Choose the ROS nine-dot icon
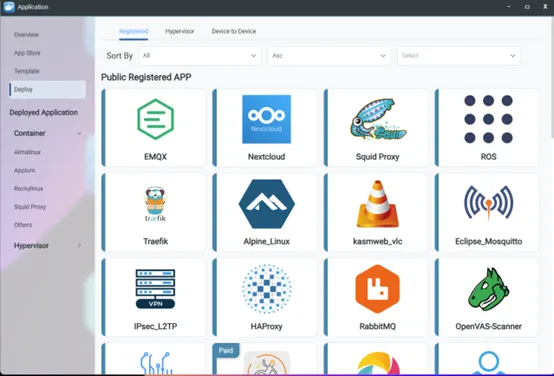 488,119
